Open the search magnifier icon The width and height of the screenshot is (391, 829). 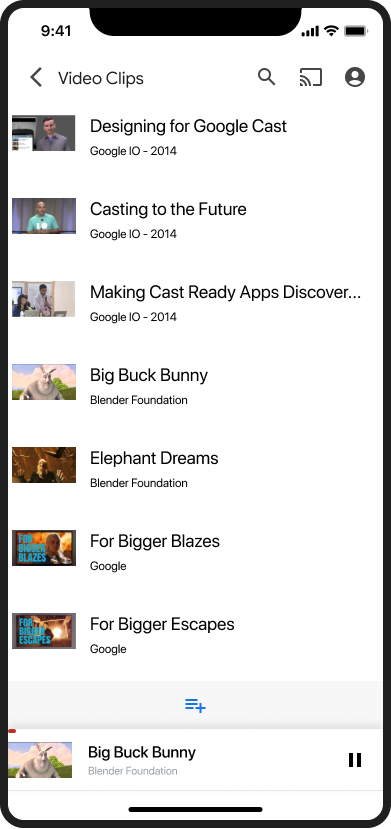tap(267, 77)
